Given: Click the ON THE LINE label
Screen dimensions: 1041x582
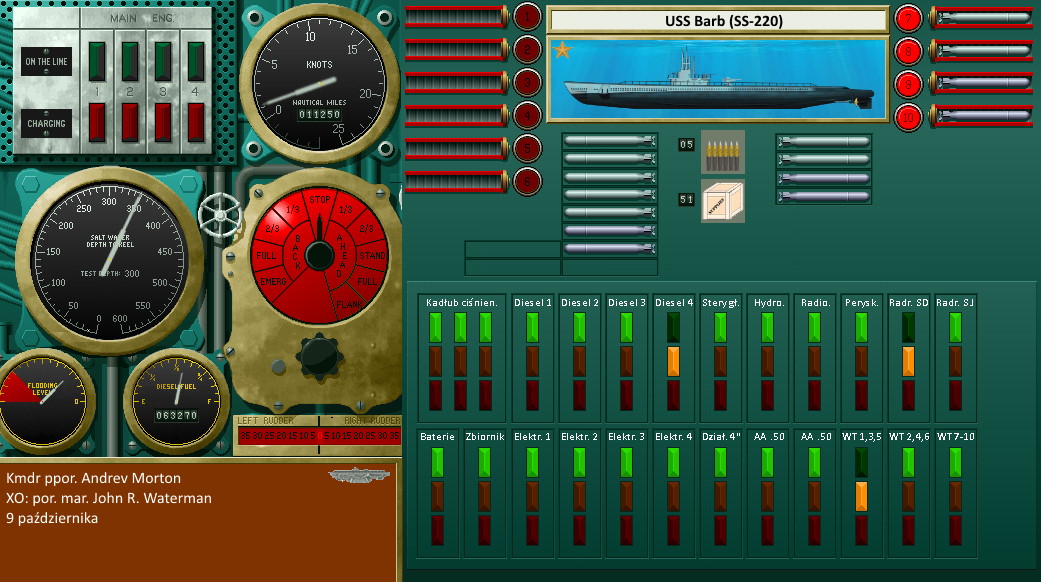Looking at the screenshot, I should click(46, 62).
